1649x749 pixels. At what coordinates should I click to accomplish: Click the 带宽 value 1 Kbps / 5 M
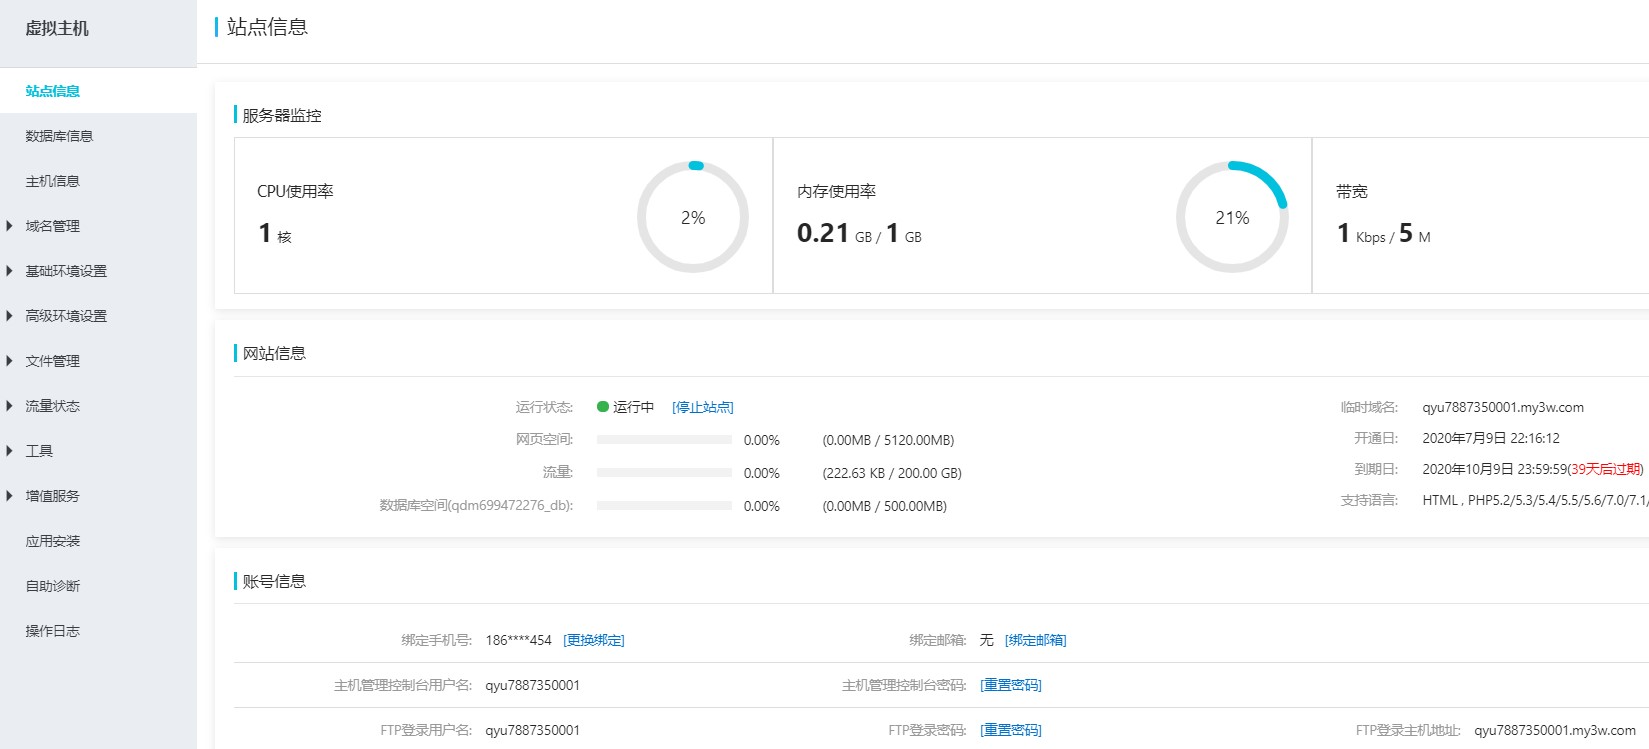(x=1384, y=233)
